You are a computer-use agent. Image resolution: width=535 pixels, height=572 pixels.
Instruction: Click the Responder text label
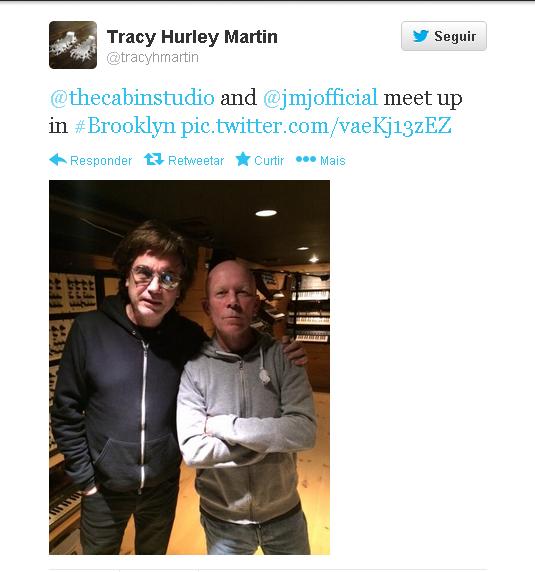pyautogui.click(x=101, y=161)
